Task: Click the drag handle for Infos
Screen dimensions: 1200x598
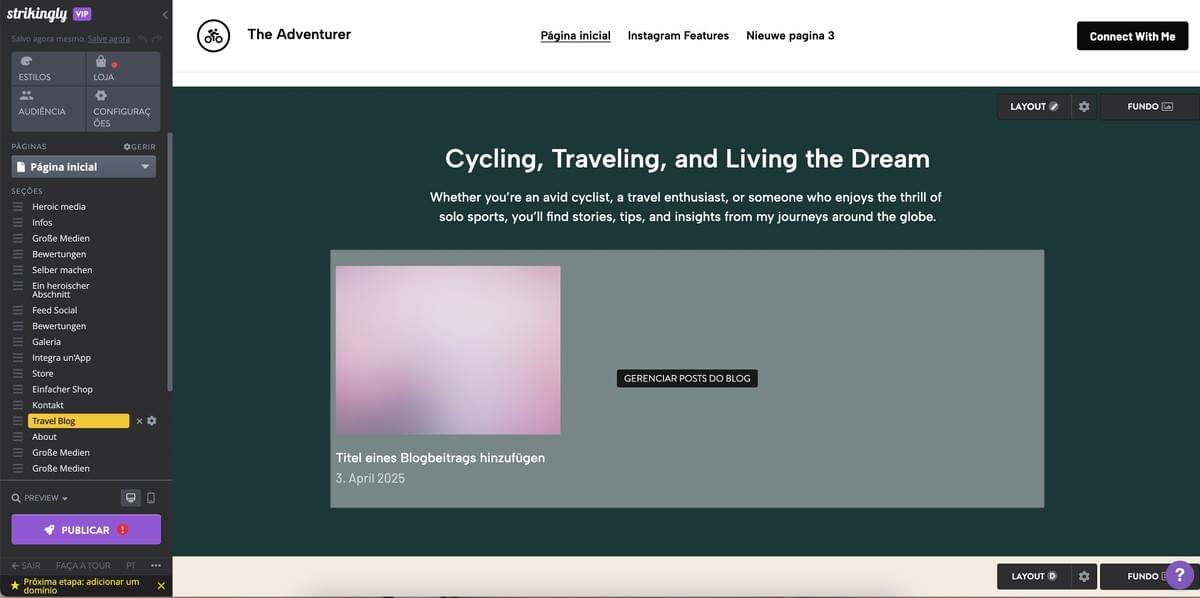Action: 18,222
